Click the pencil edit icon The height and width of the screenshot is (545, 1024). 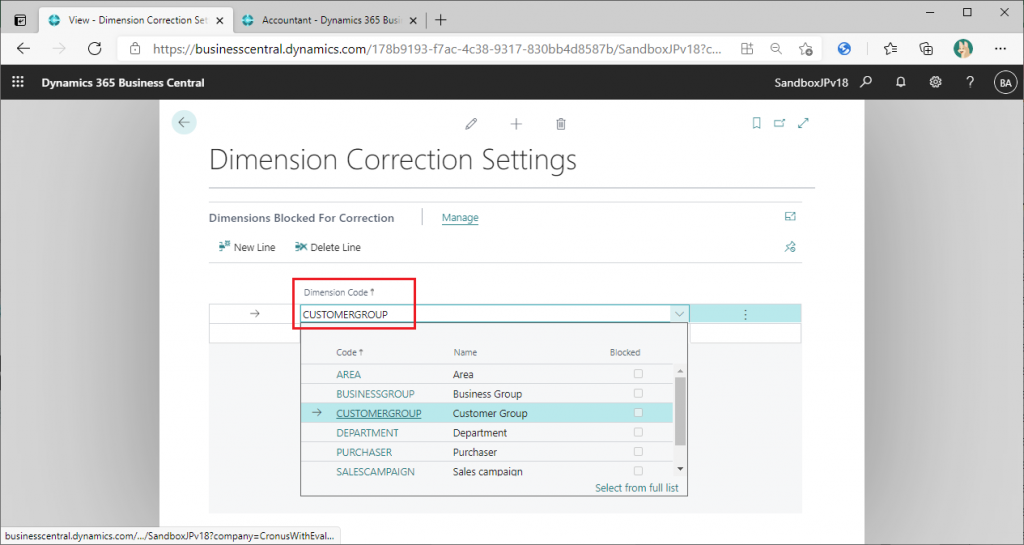point(471,123)
